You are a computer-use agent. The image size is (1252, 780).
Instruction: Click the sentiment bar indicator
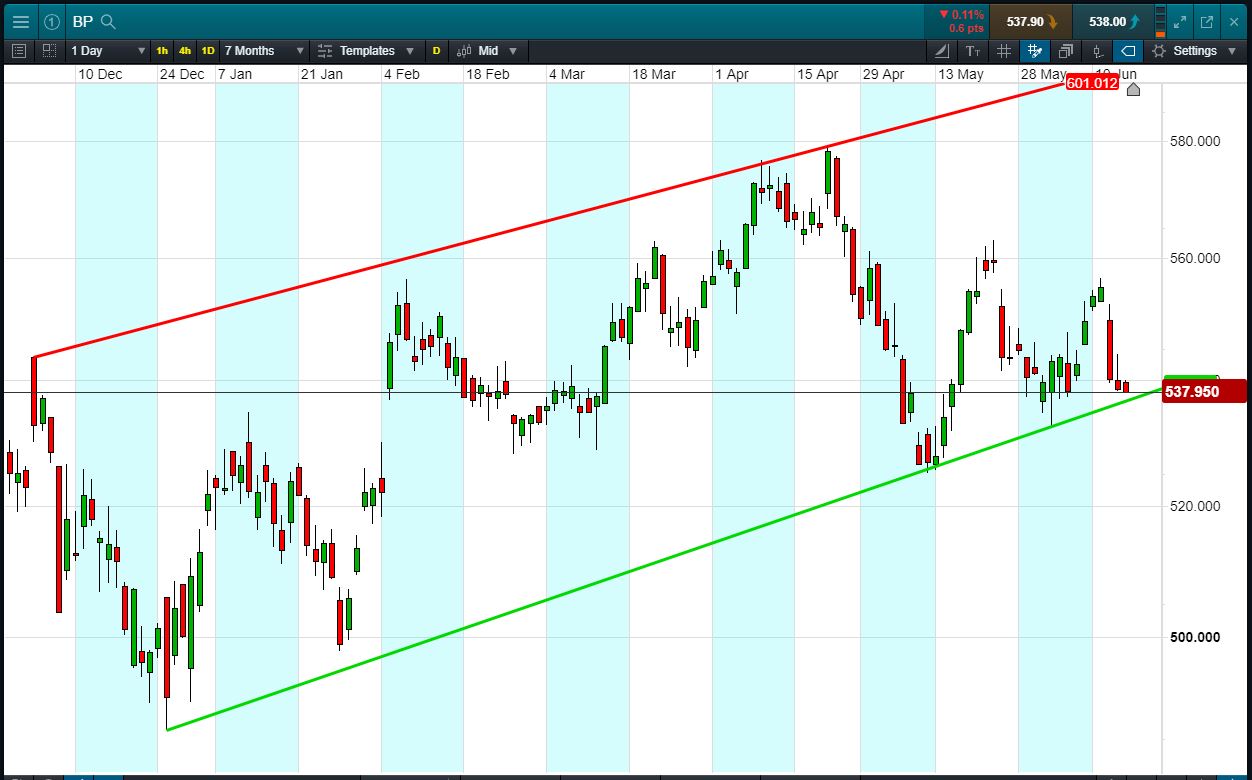point(1160,21)
